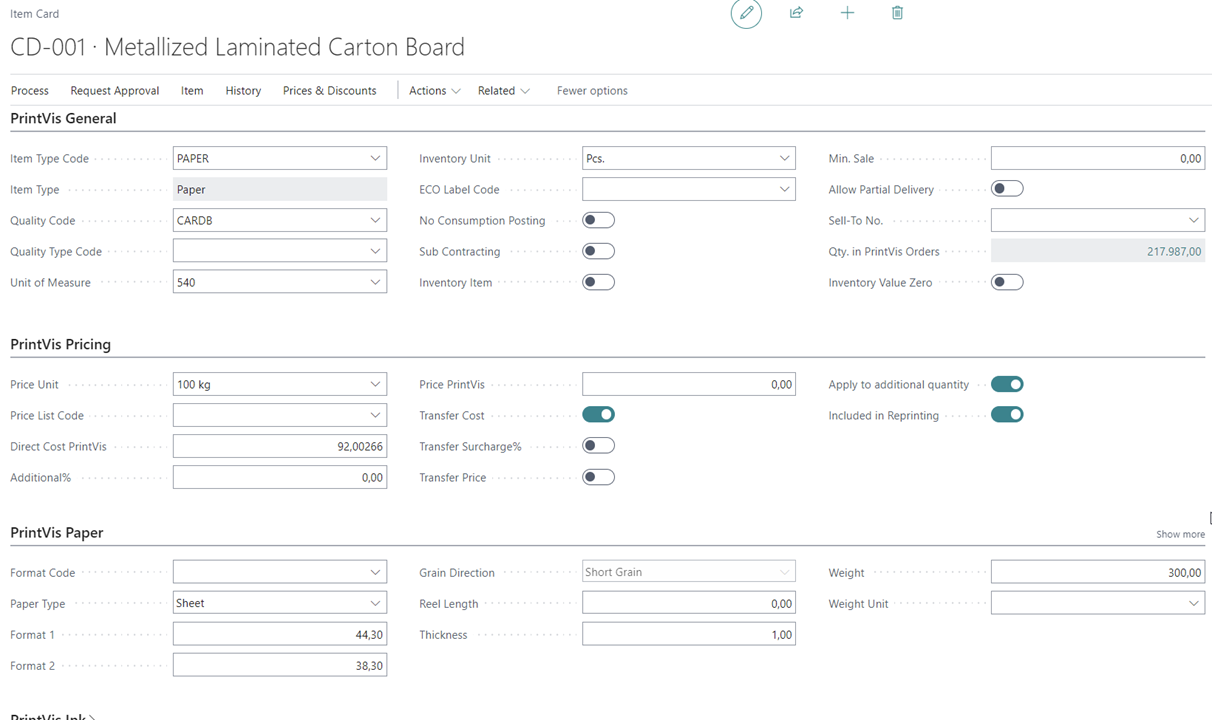The width and height of the screenshot is (1212, 720).
Task: Expand the Actions menu
Action: coord(435,90)
